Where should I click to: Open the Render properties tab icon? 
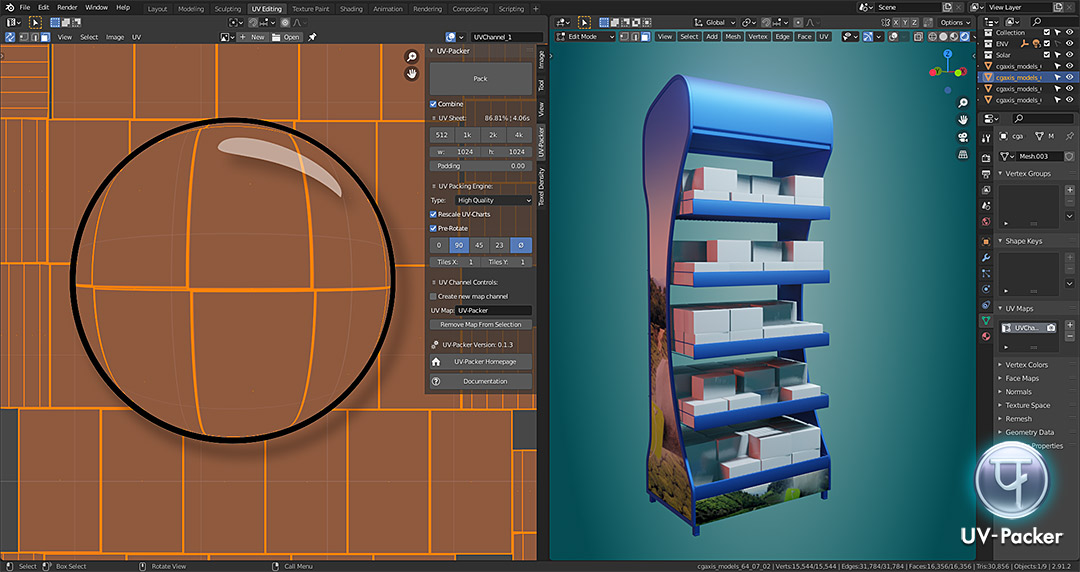click(x=986, y=158)
